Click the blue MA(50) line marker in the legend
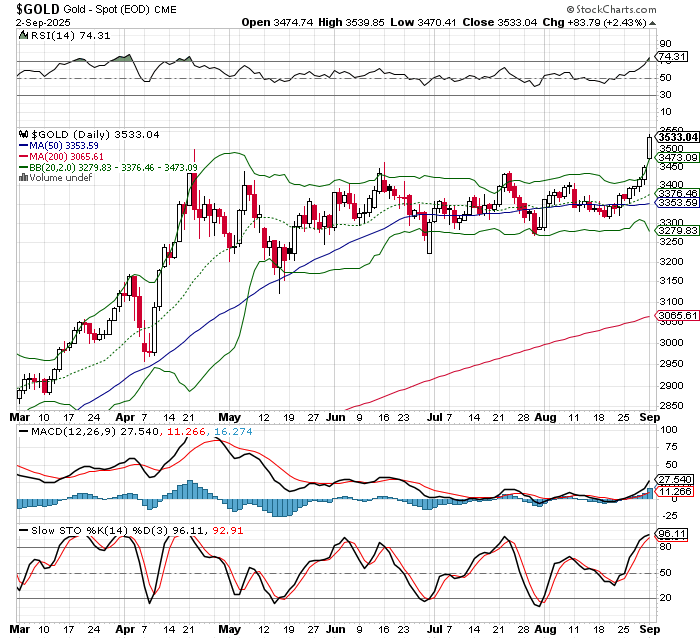This screenshot has height=639, width=700. [x=24, y=146]
